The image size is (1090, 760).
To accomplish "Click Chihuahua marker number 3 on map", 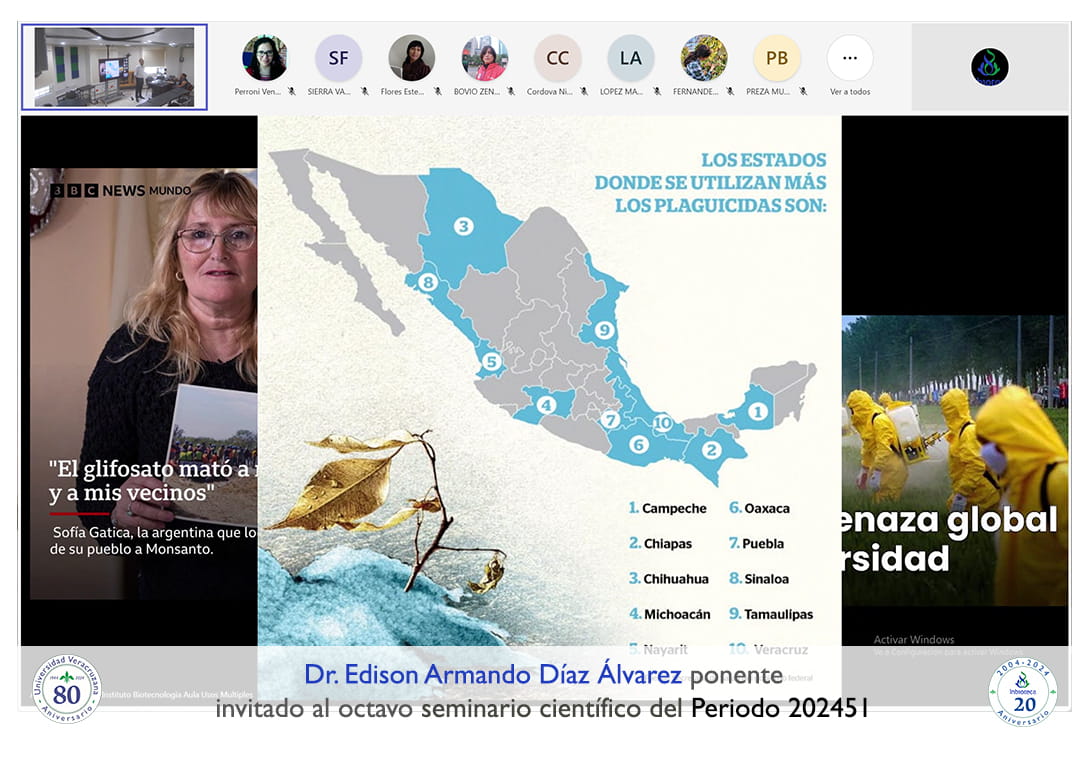I will pos(463,226).
